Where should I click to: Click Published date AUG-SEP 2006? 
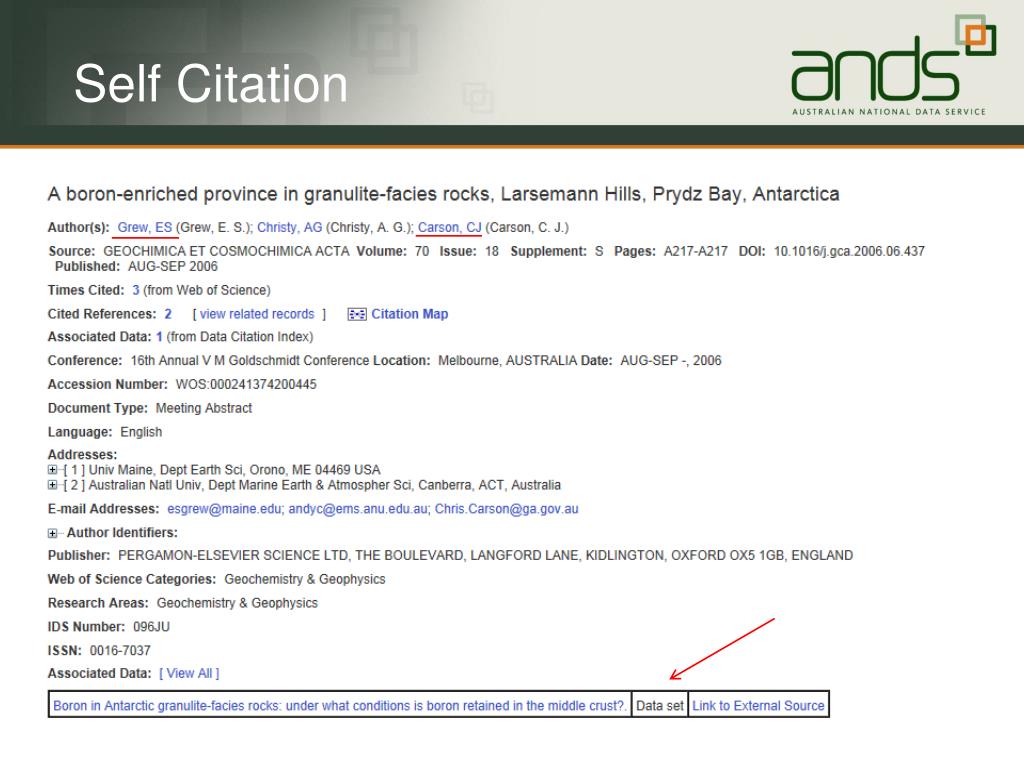pyautogui.click(x=172, y=266)
